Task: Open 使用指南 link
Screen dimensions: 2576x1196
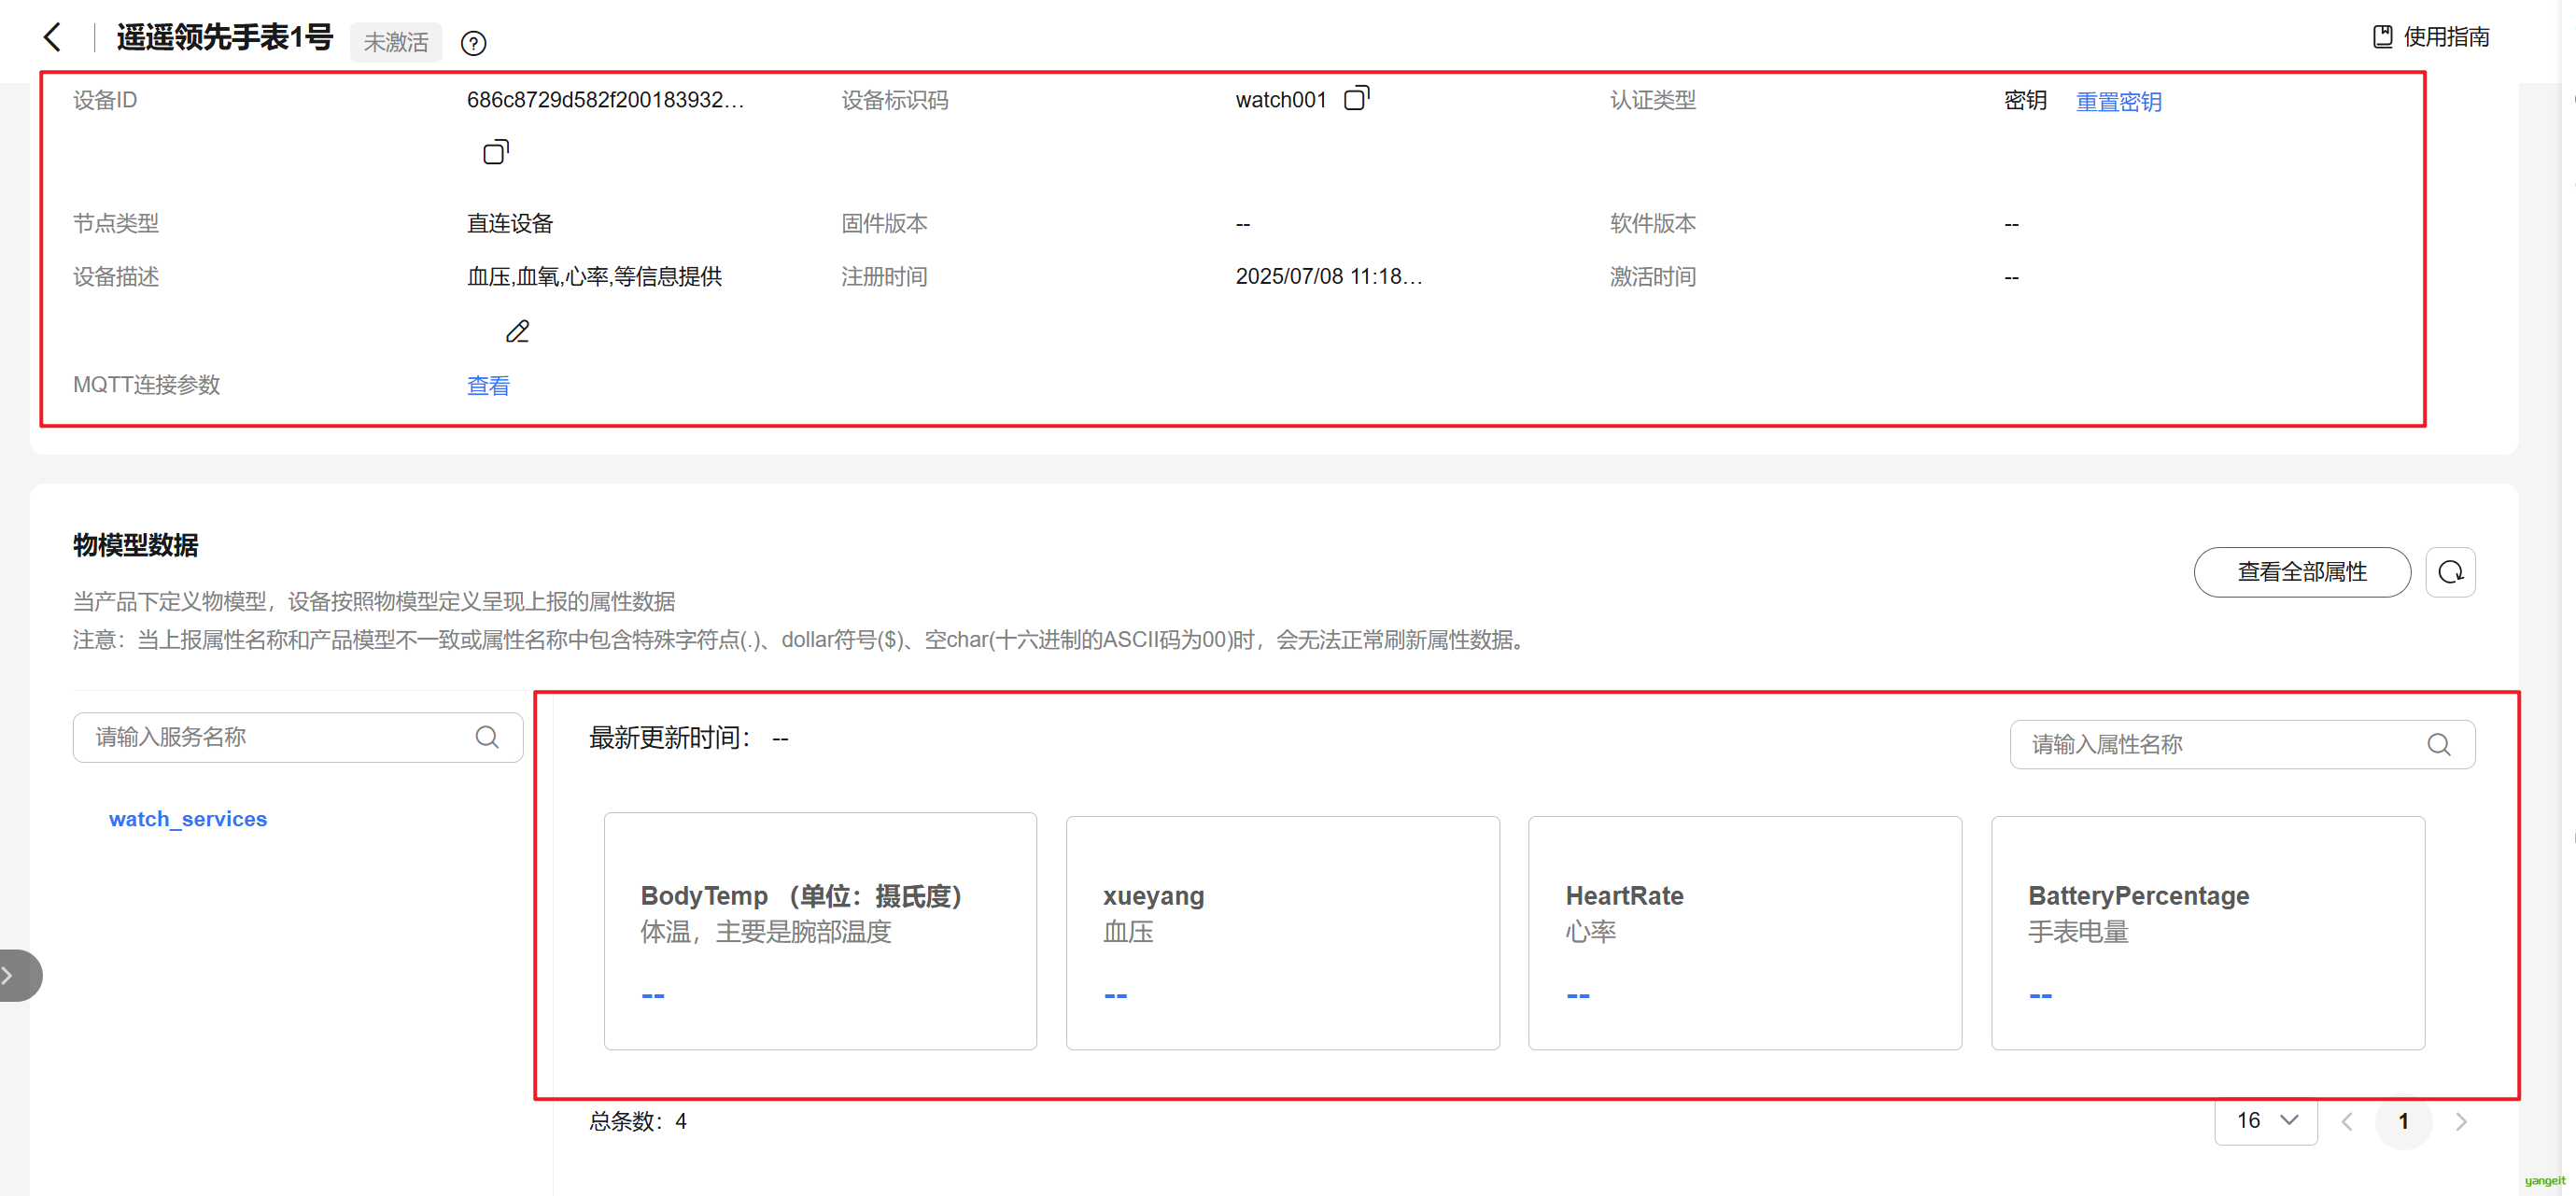Action: pos(2445,37)
